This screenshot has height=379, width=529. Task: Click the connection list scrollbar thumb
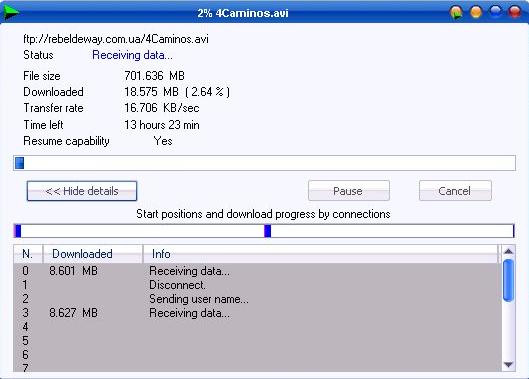508,280
